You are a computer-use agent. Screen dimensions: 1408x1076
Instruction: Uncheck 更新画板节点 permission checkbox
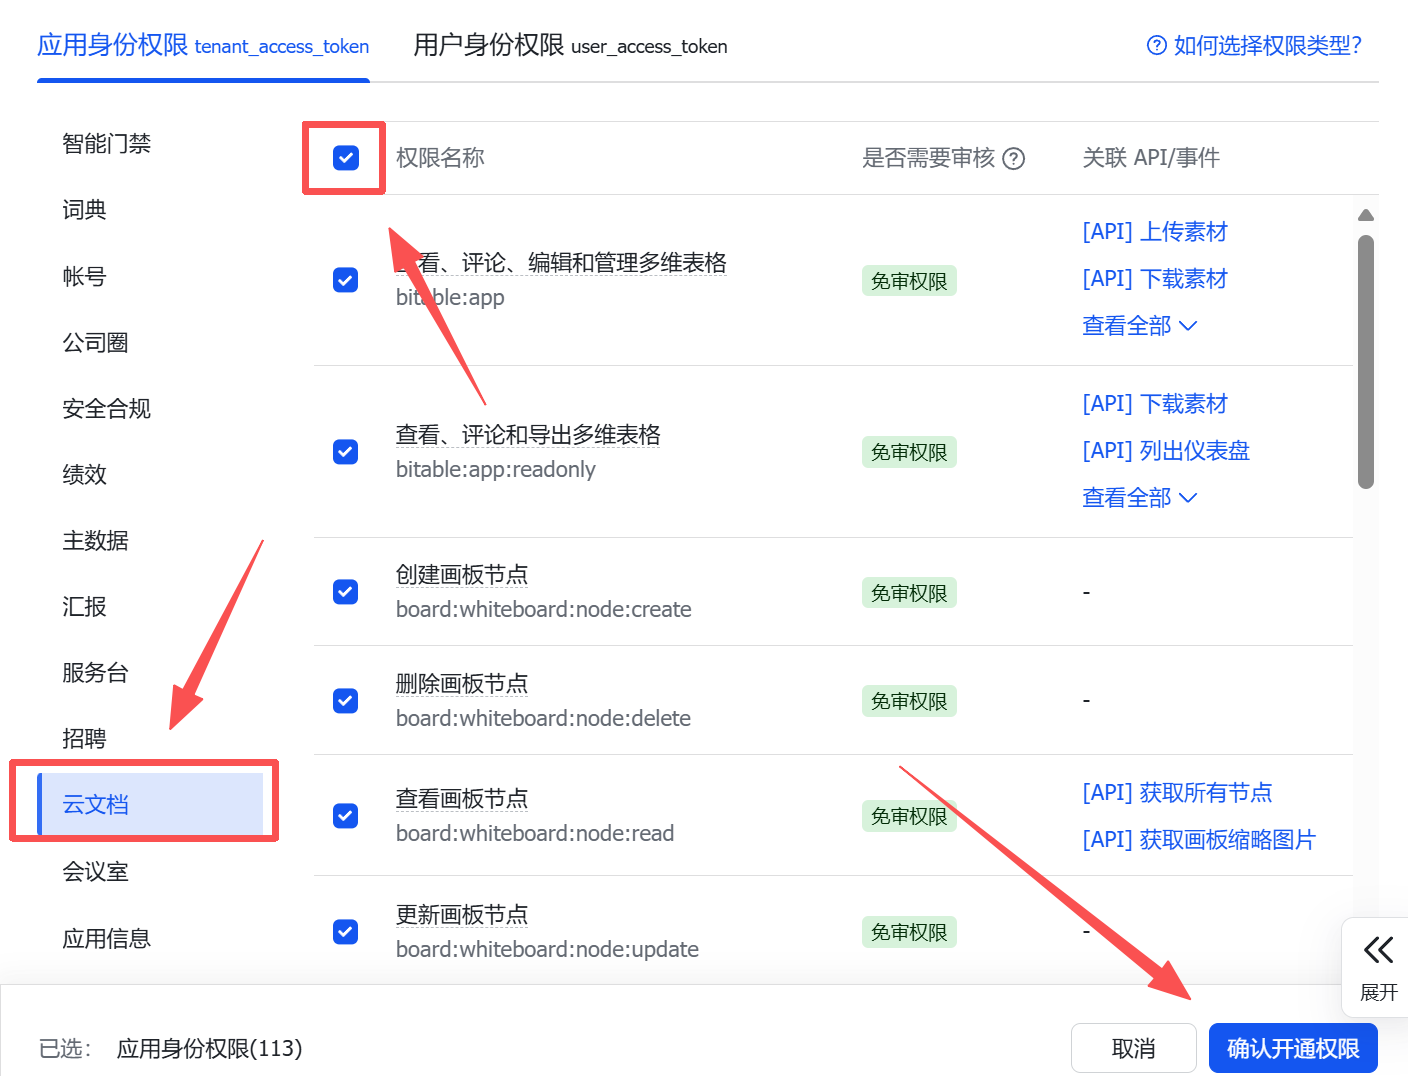(x=346, y=932)
